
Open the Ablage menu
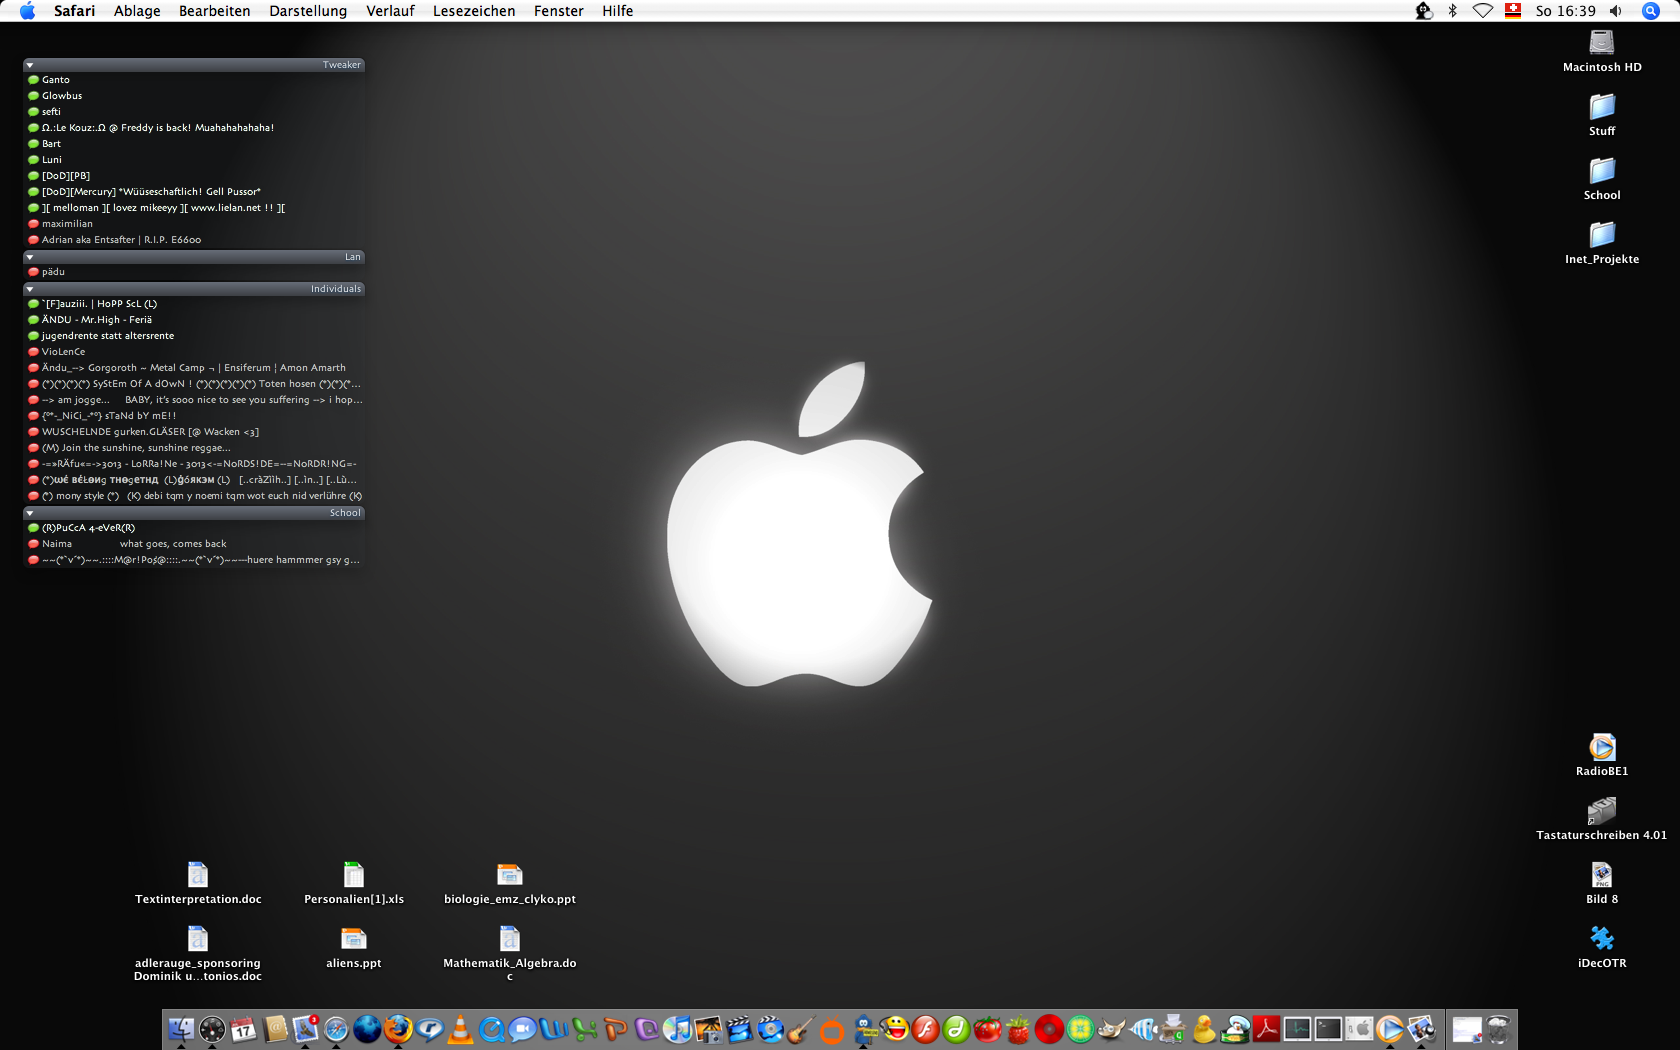137,11
